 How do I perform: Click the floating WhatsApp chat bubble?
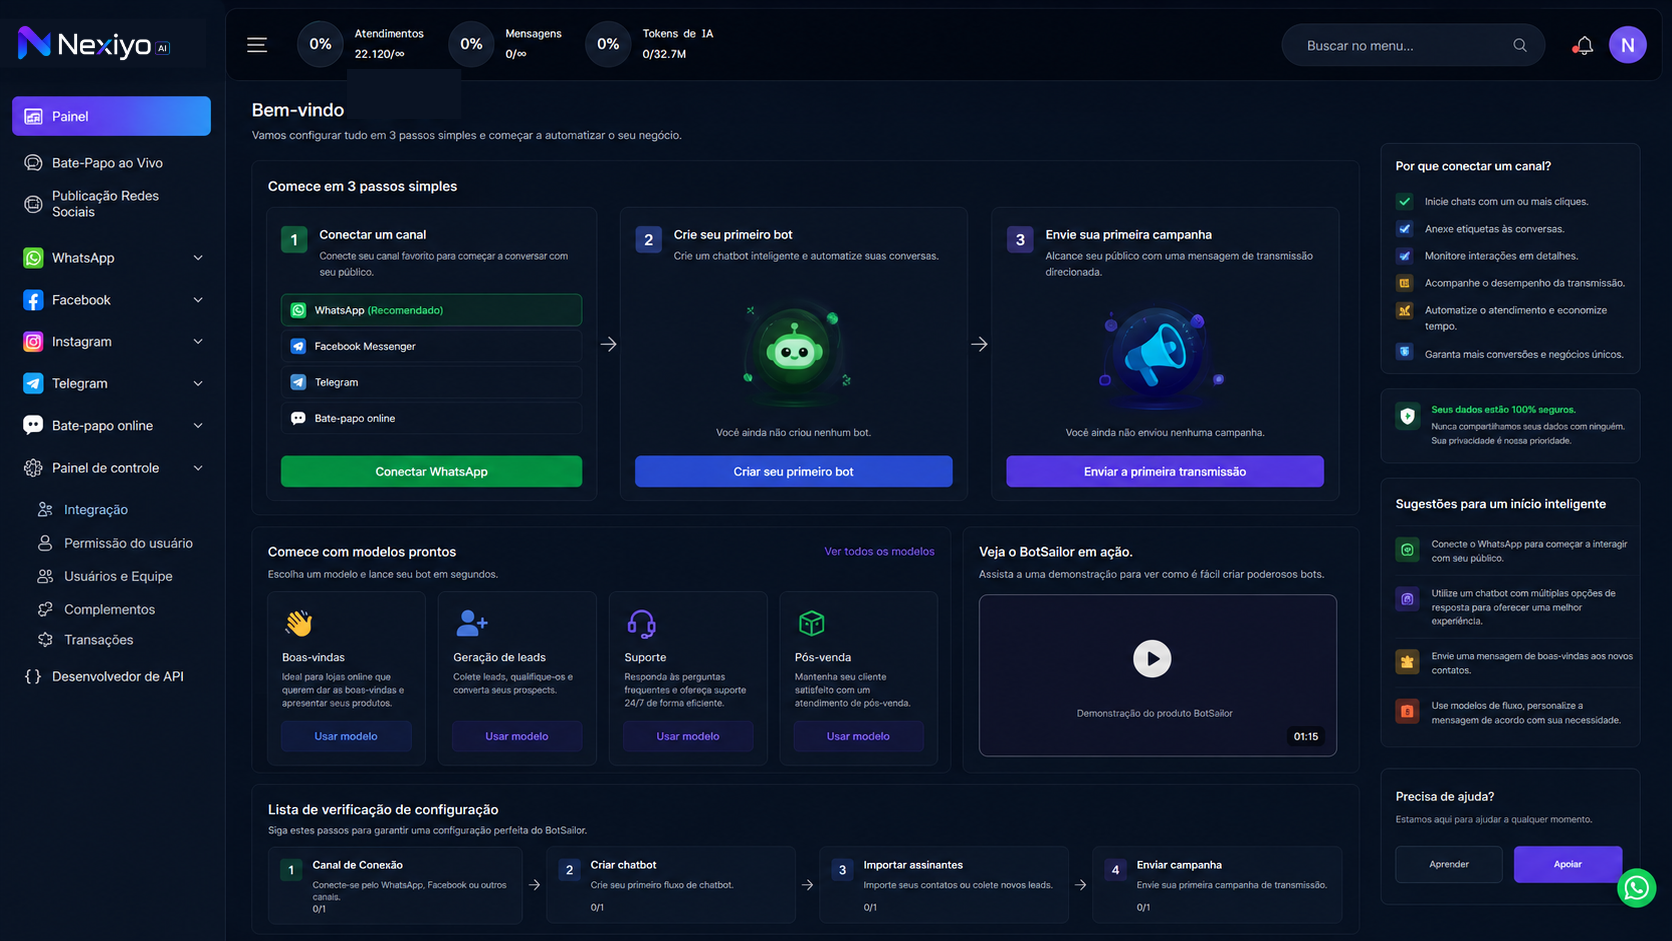1636,888
